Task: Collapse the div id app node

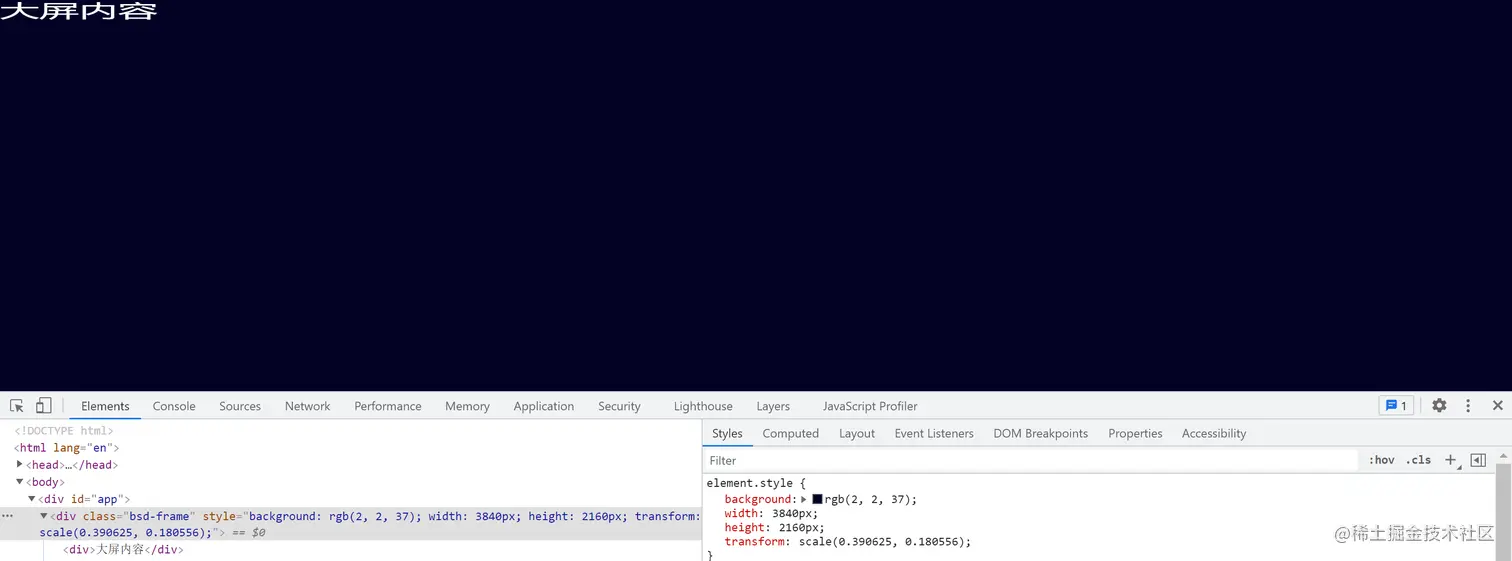Action: click(x=32, y=498)
